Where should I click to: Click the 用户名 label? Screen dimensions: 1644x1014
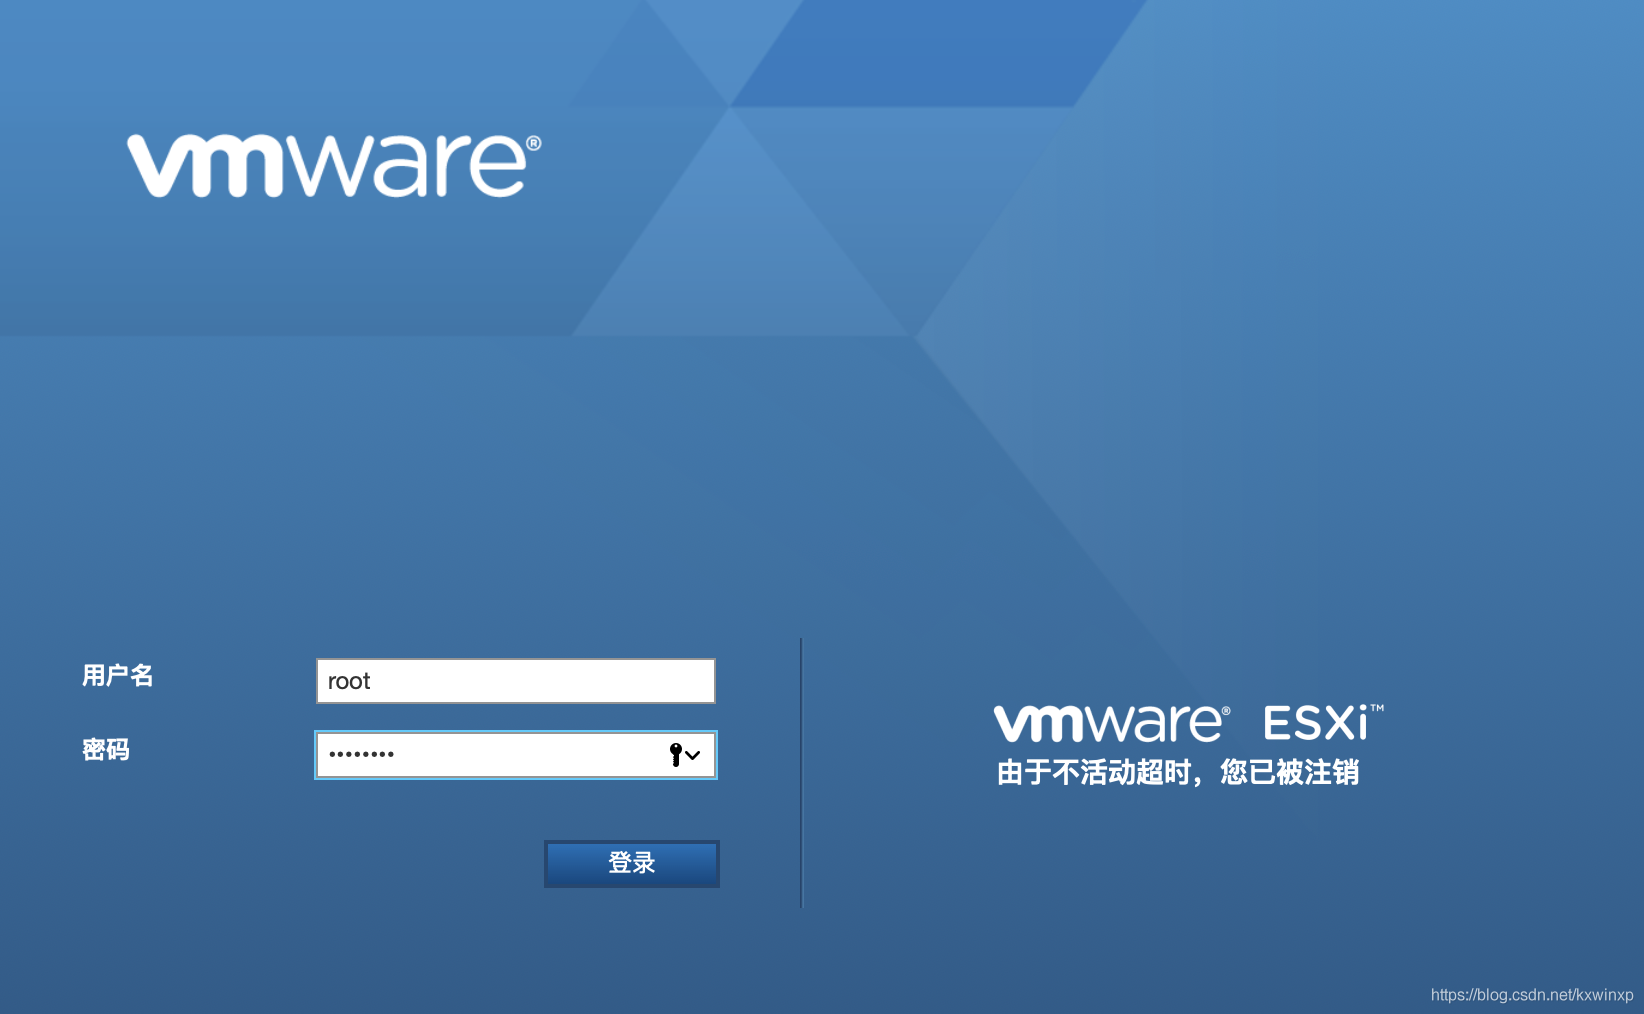[117, 676]
